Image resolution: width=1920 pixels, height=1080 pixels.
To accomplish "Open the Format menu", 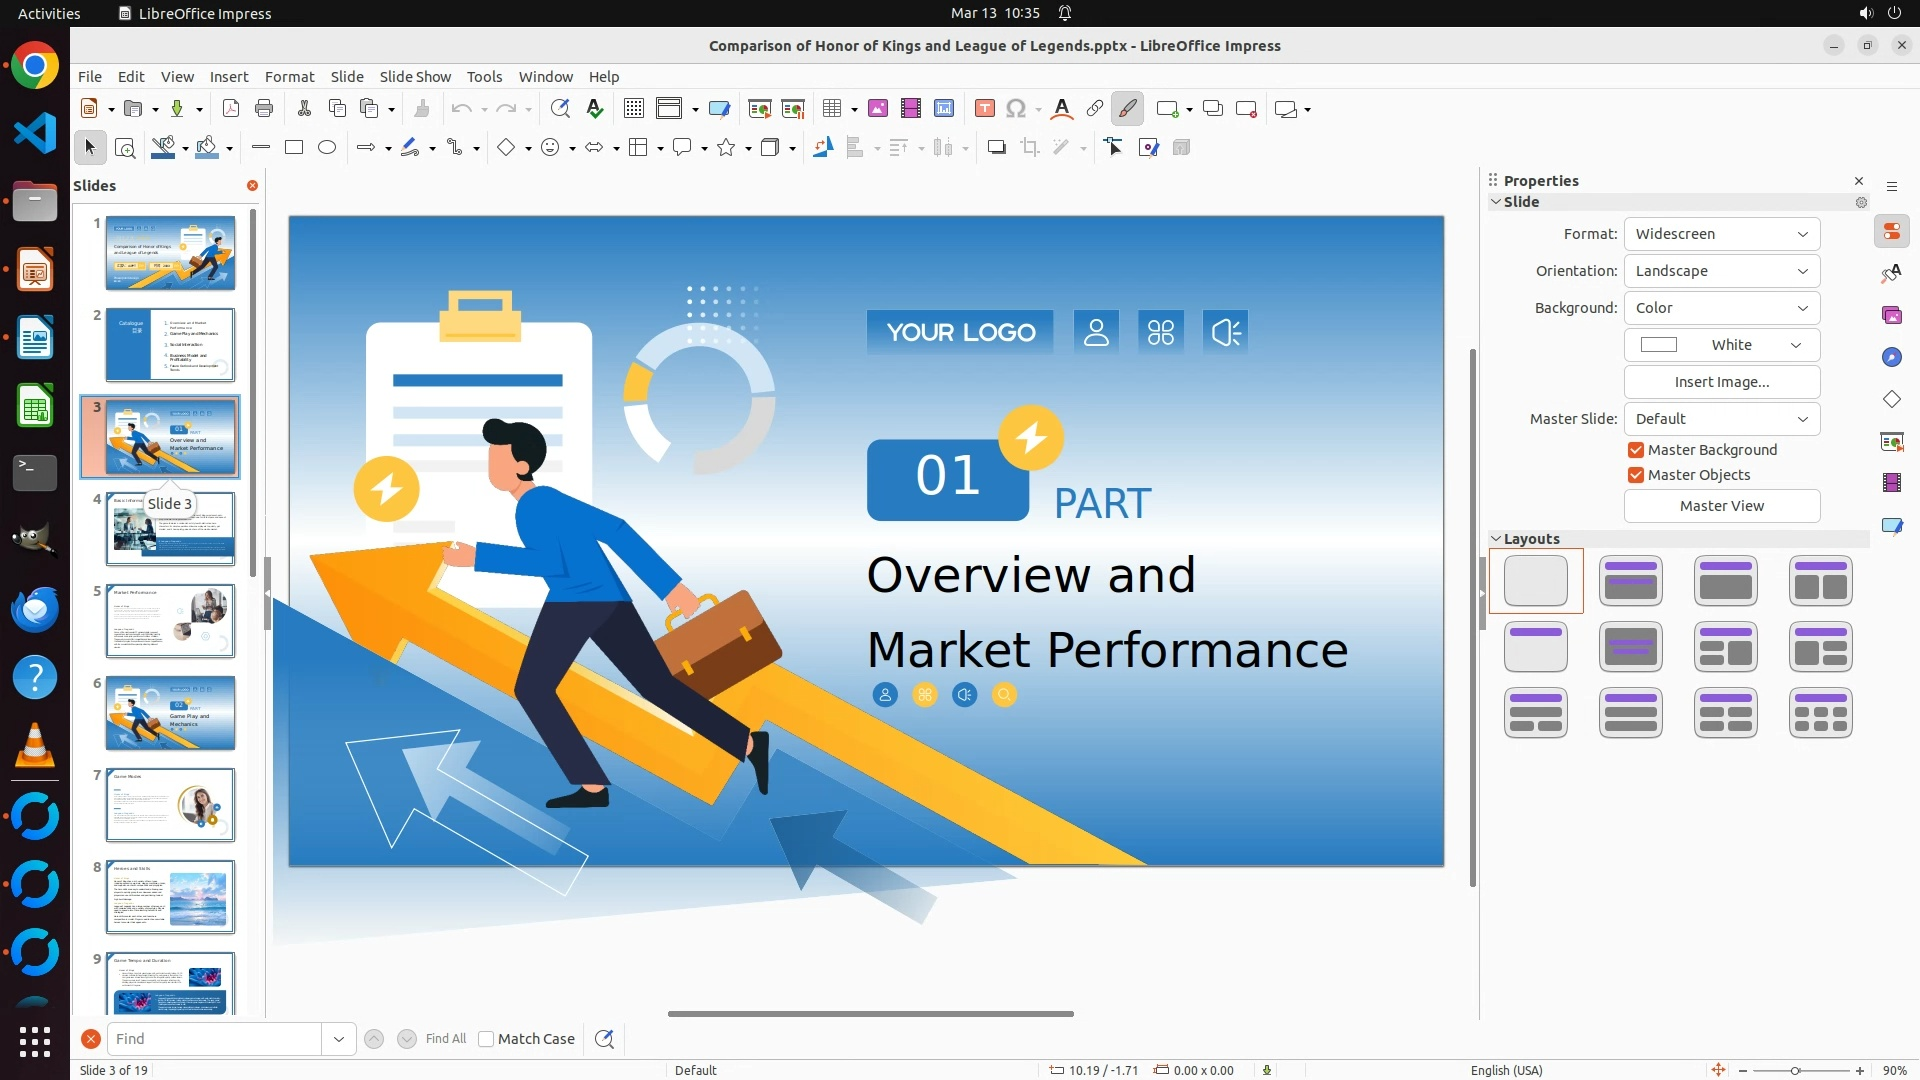I will [289, 77].
